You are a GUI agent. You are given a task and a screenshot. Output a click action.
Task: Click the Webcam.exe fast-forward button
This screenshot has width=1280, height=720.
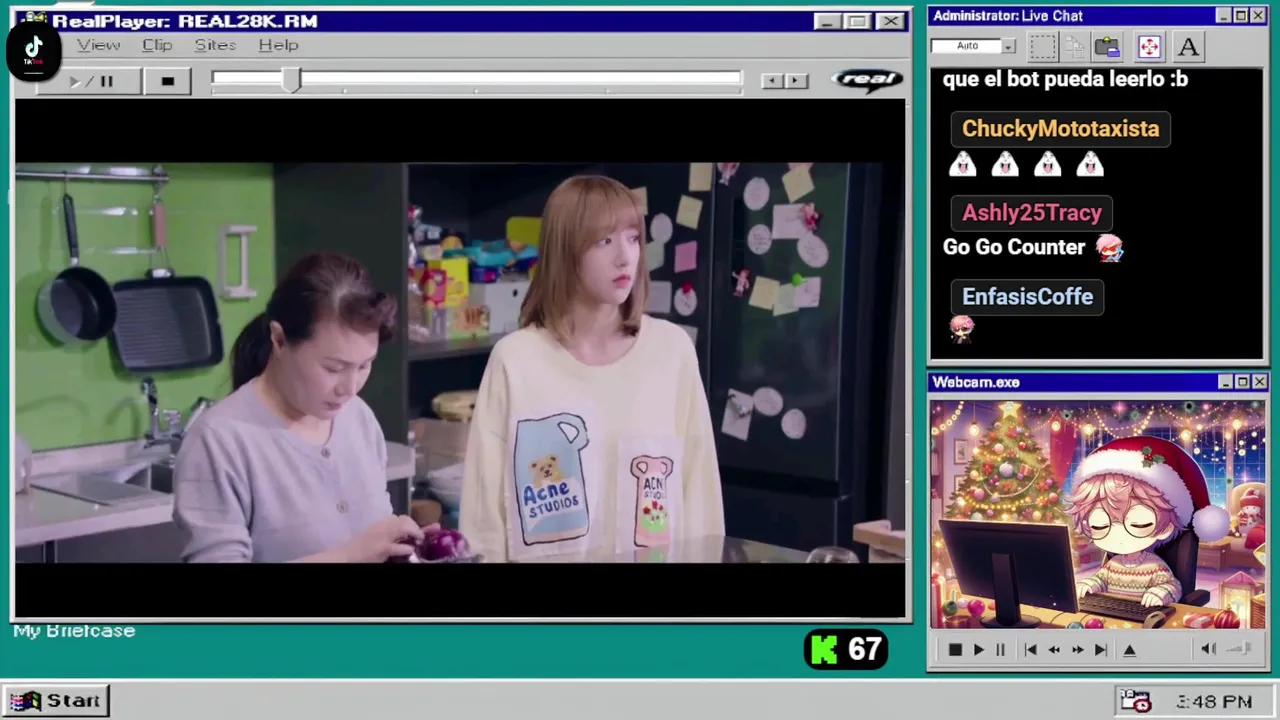click(1077, 650)
